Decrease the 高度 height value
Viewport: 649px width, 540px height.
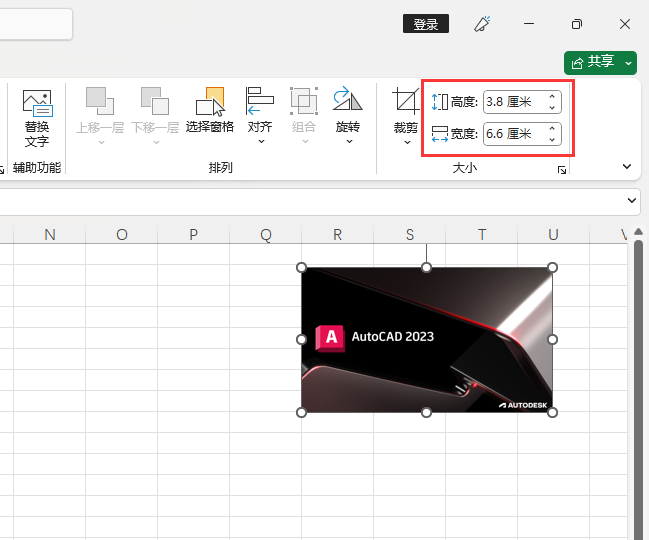[x=552, y=108]
